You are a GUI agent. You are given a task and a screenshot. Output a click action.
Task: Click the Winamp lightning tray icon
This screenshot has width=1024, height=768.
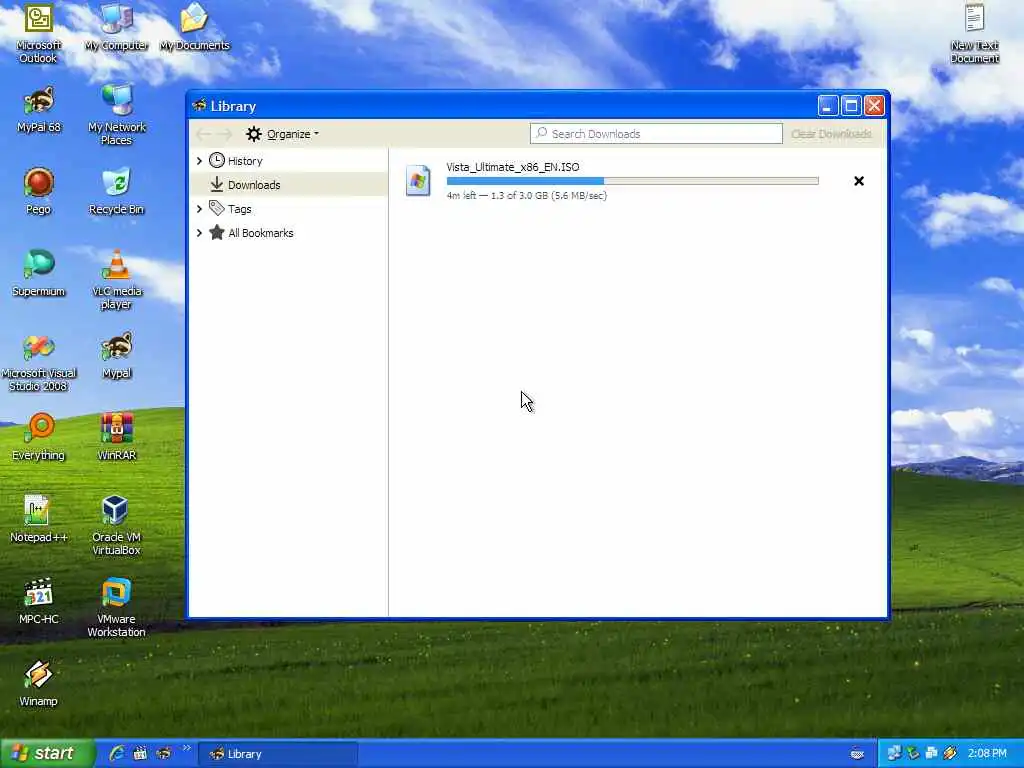pyautogui.click(x=950, y=753)
